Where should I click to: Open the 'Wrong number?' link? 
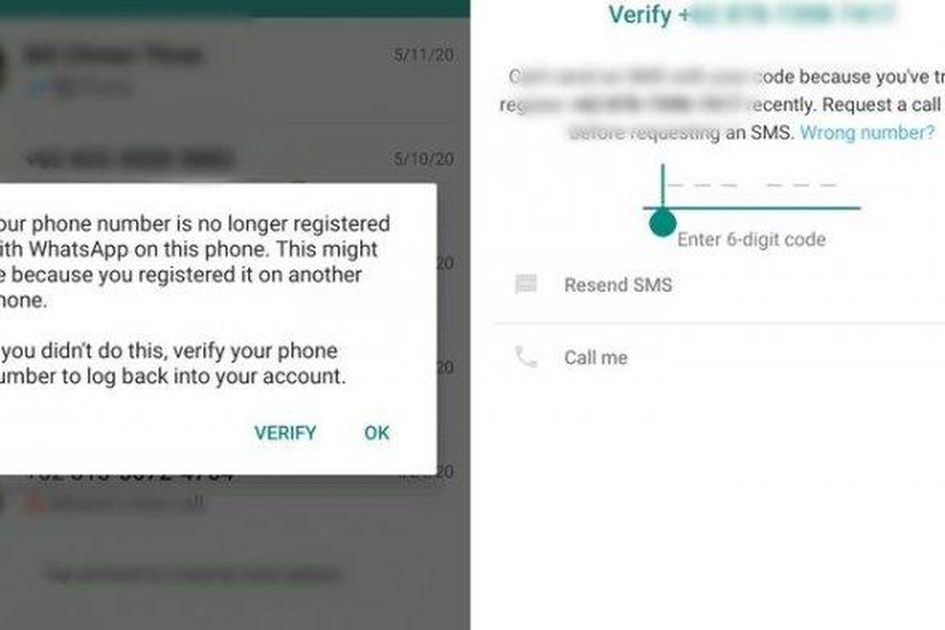(867, 132)
